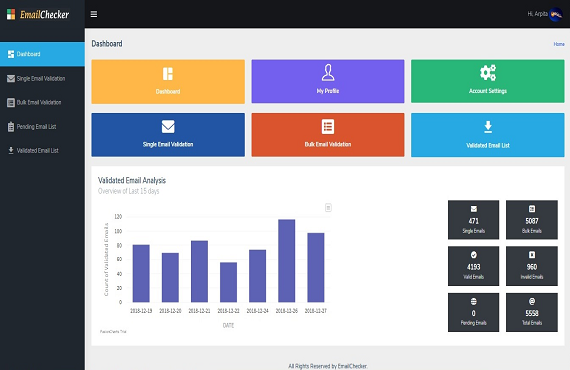Follow the Home breadcrumb link
This screenshot has width=570, height=370.
point(559,44)
